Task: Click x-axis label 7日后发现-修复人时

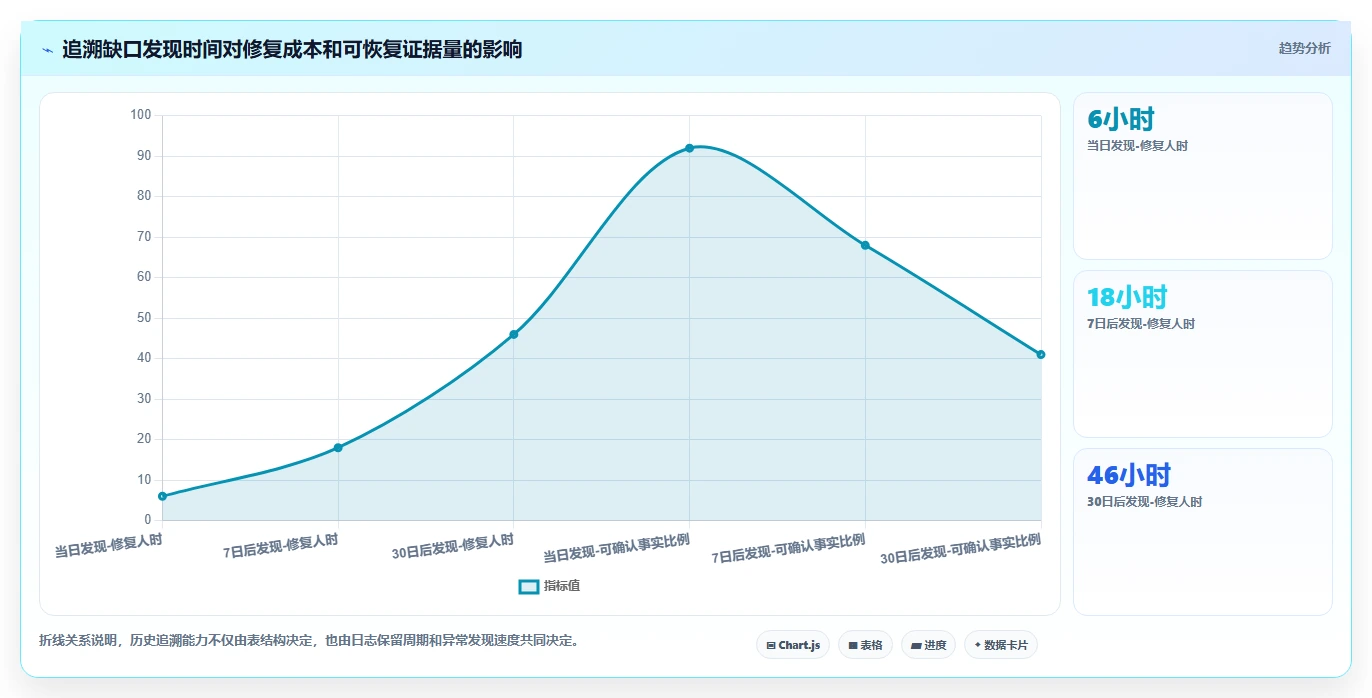Action: pyautogui.click(x=281, y=545)
